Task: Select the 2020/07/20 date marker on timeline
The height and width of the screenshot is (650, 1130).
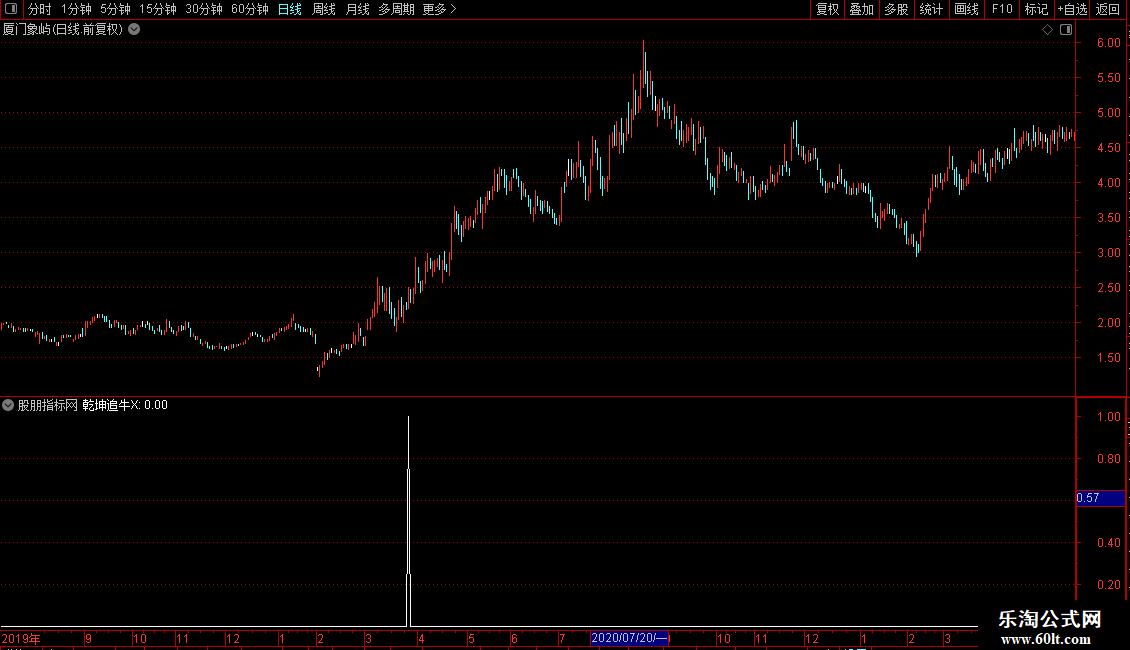Action: coord(630,638)
